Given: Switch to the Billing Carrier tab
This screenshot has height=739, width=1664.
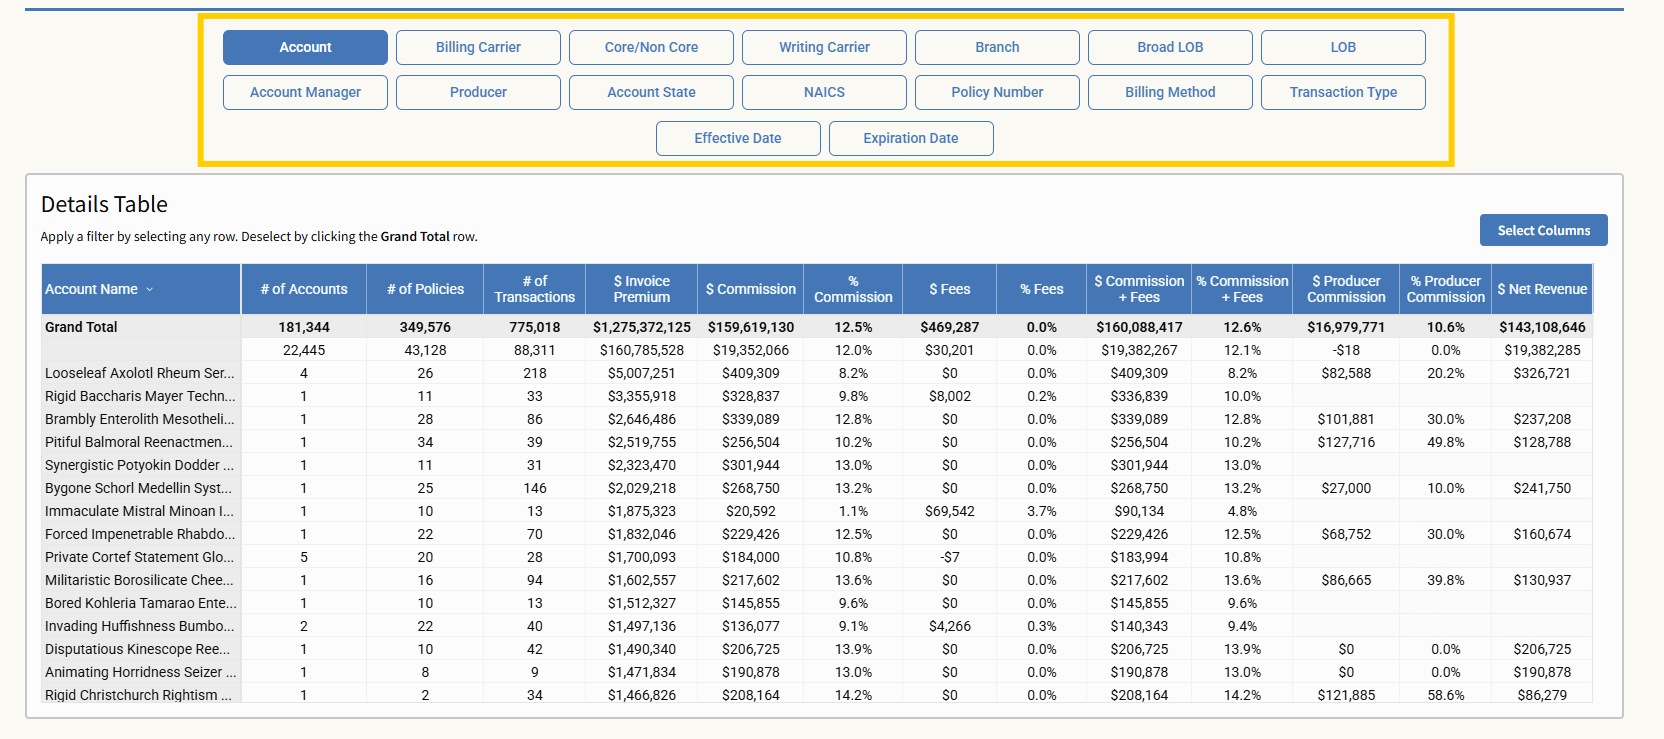Looking at the screenshot, I should coord(478,47).
